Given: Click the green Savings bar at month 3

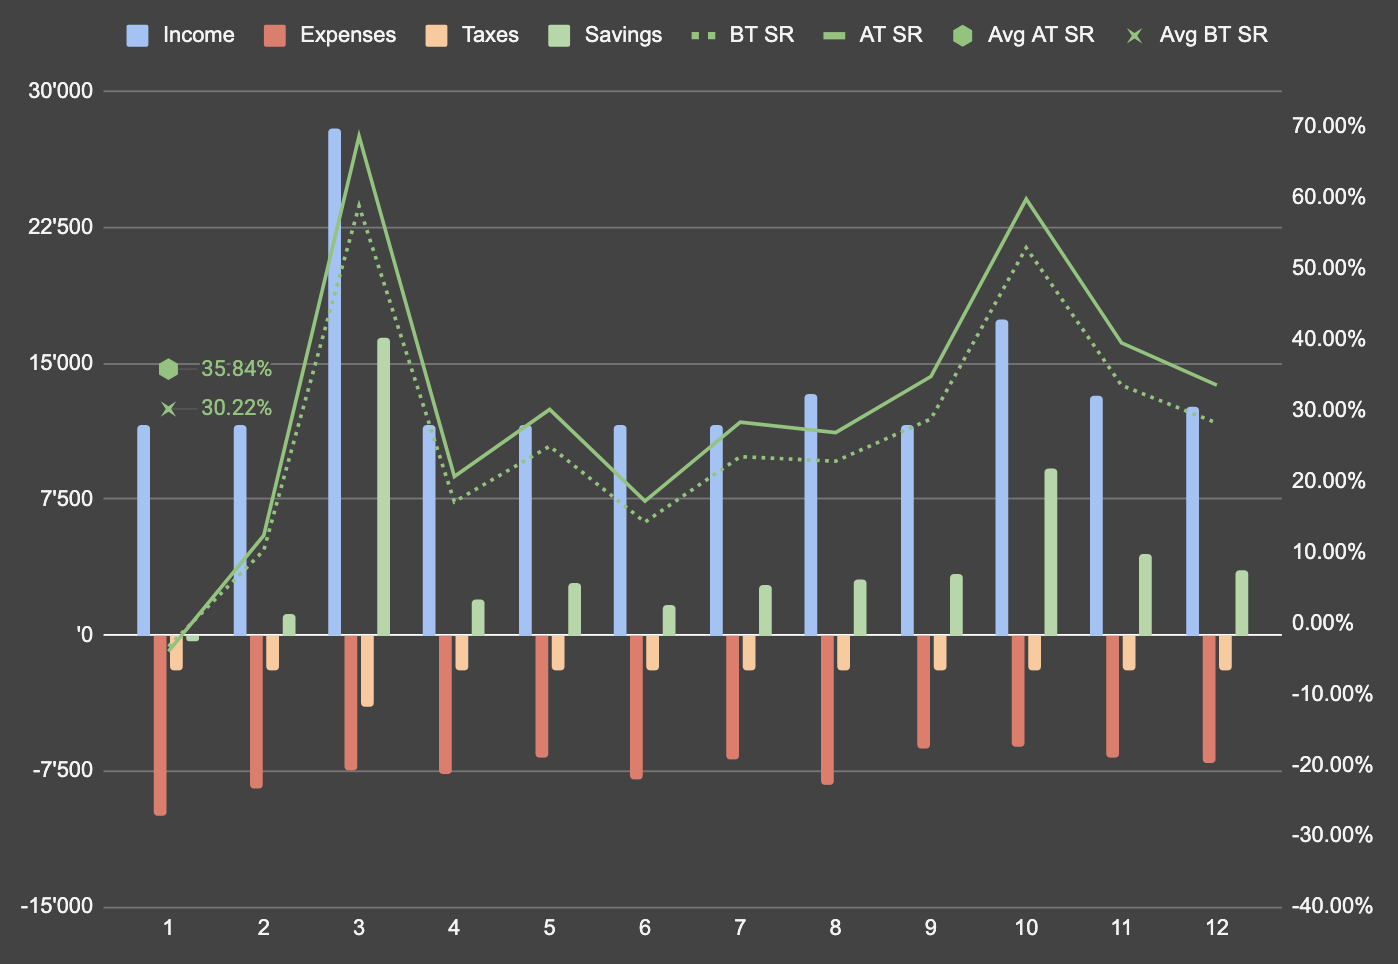Looking at the screenshot, I should (383, 486).
